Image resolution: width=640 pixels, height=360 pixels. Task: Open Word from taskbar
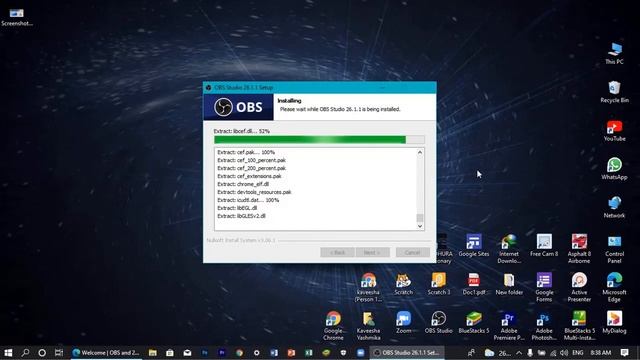pyautogui.click(x=274, y=353)
